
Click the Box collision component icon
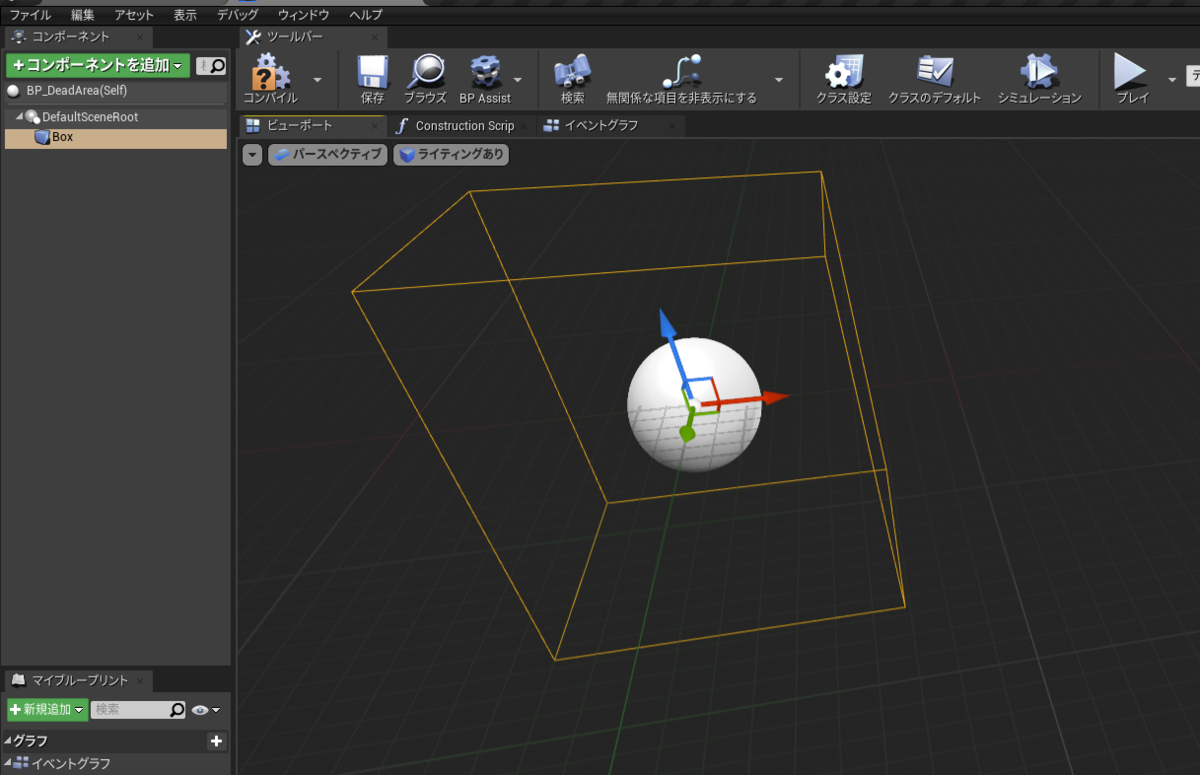click(42, 138)
